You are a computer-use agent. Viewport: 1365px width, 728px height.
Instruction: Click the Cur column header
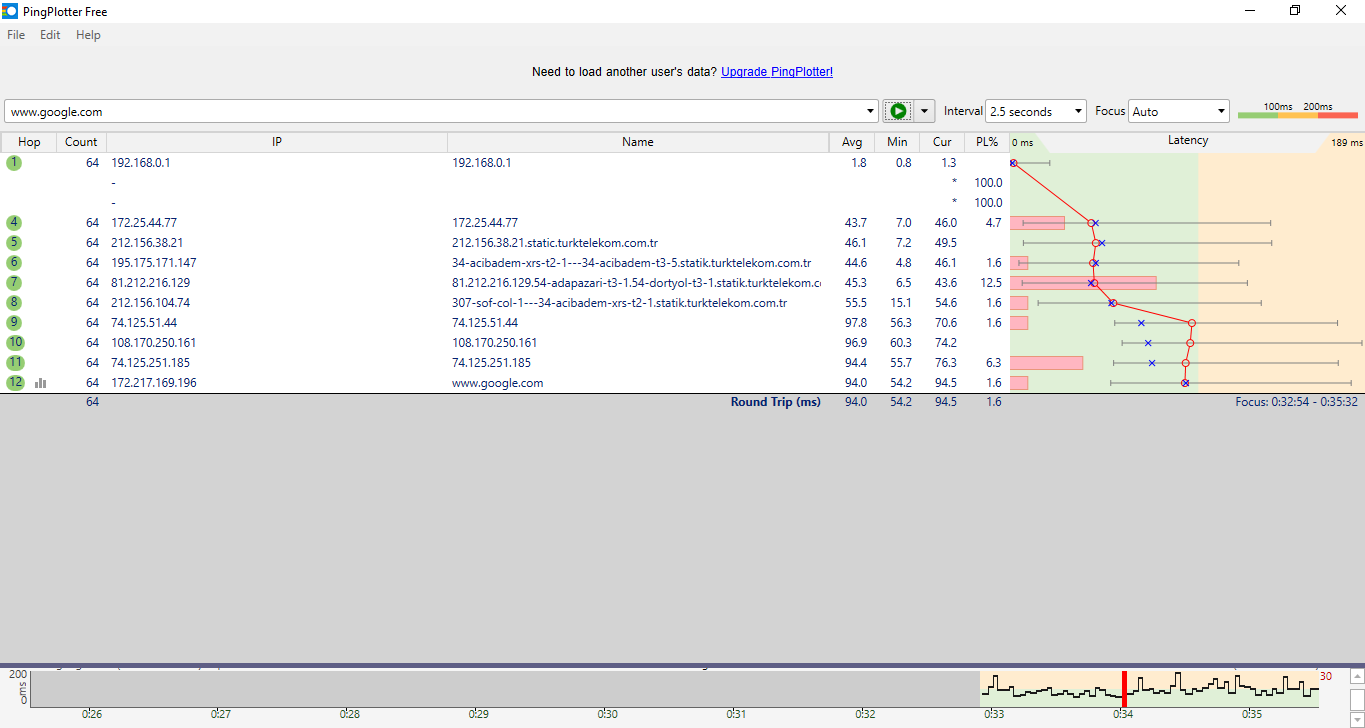pyautogui.click(x=942, y=142)
